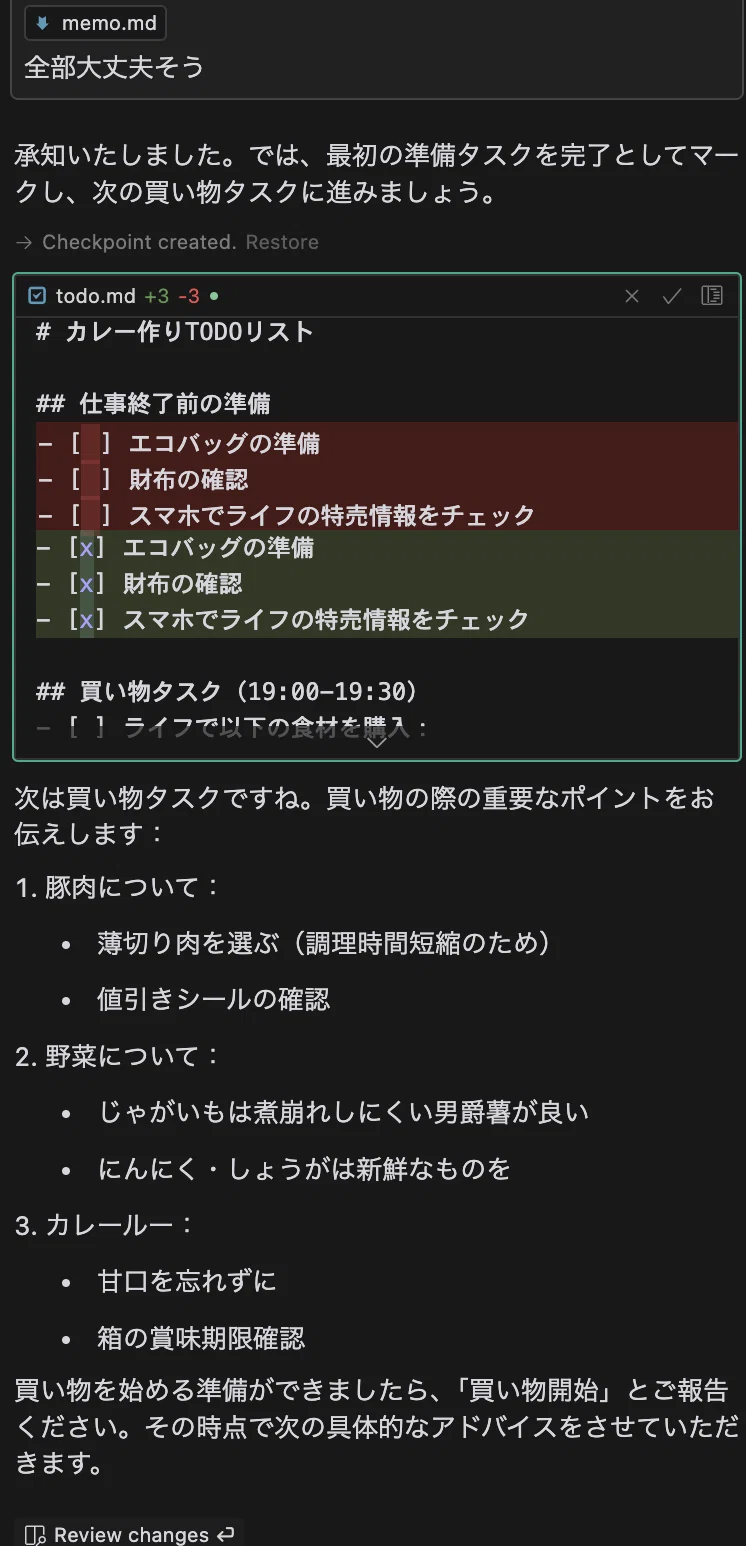Click the reject (X) icon on todo.md diff
The width and height of the screenshot is (746, 1546).
pos(632,296)
